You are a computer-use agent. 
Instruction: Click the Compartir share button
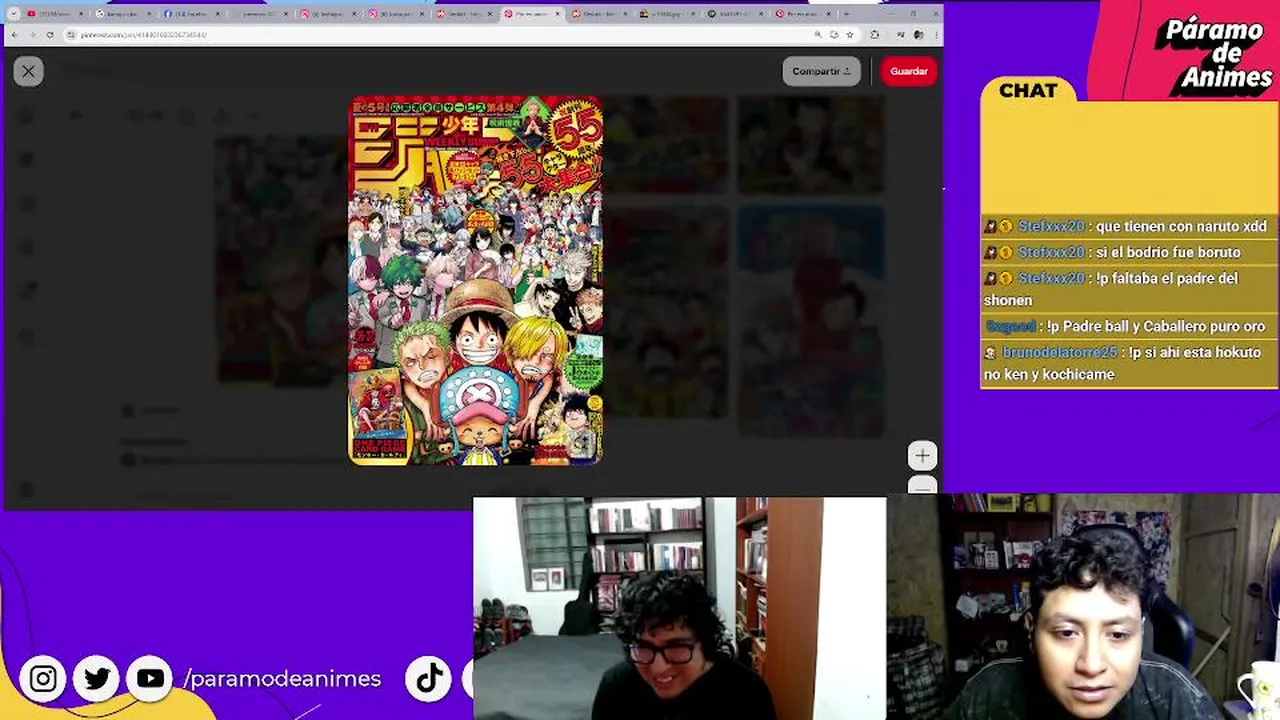click(821, 71)
